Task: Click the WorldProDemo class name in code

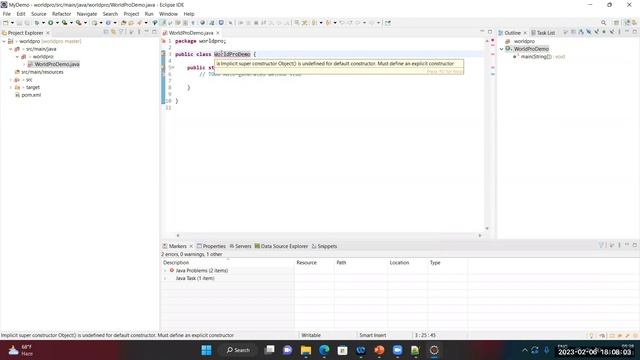Action: (232, 54)
